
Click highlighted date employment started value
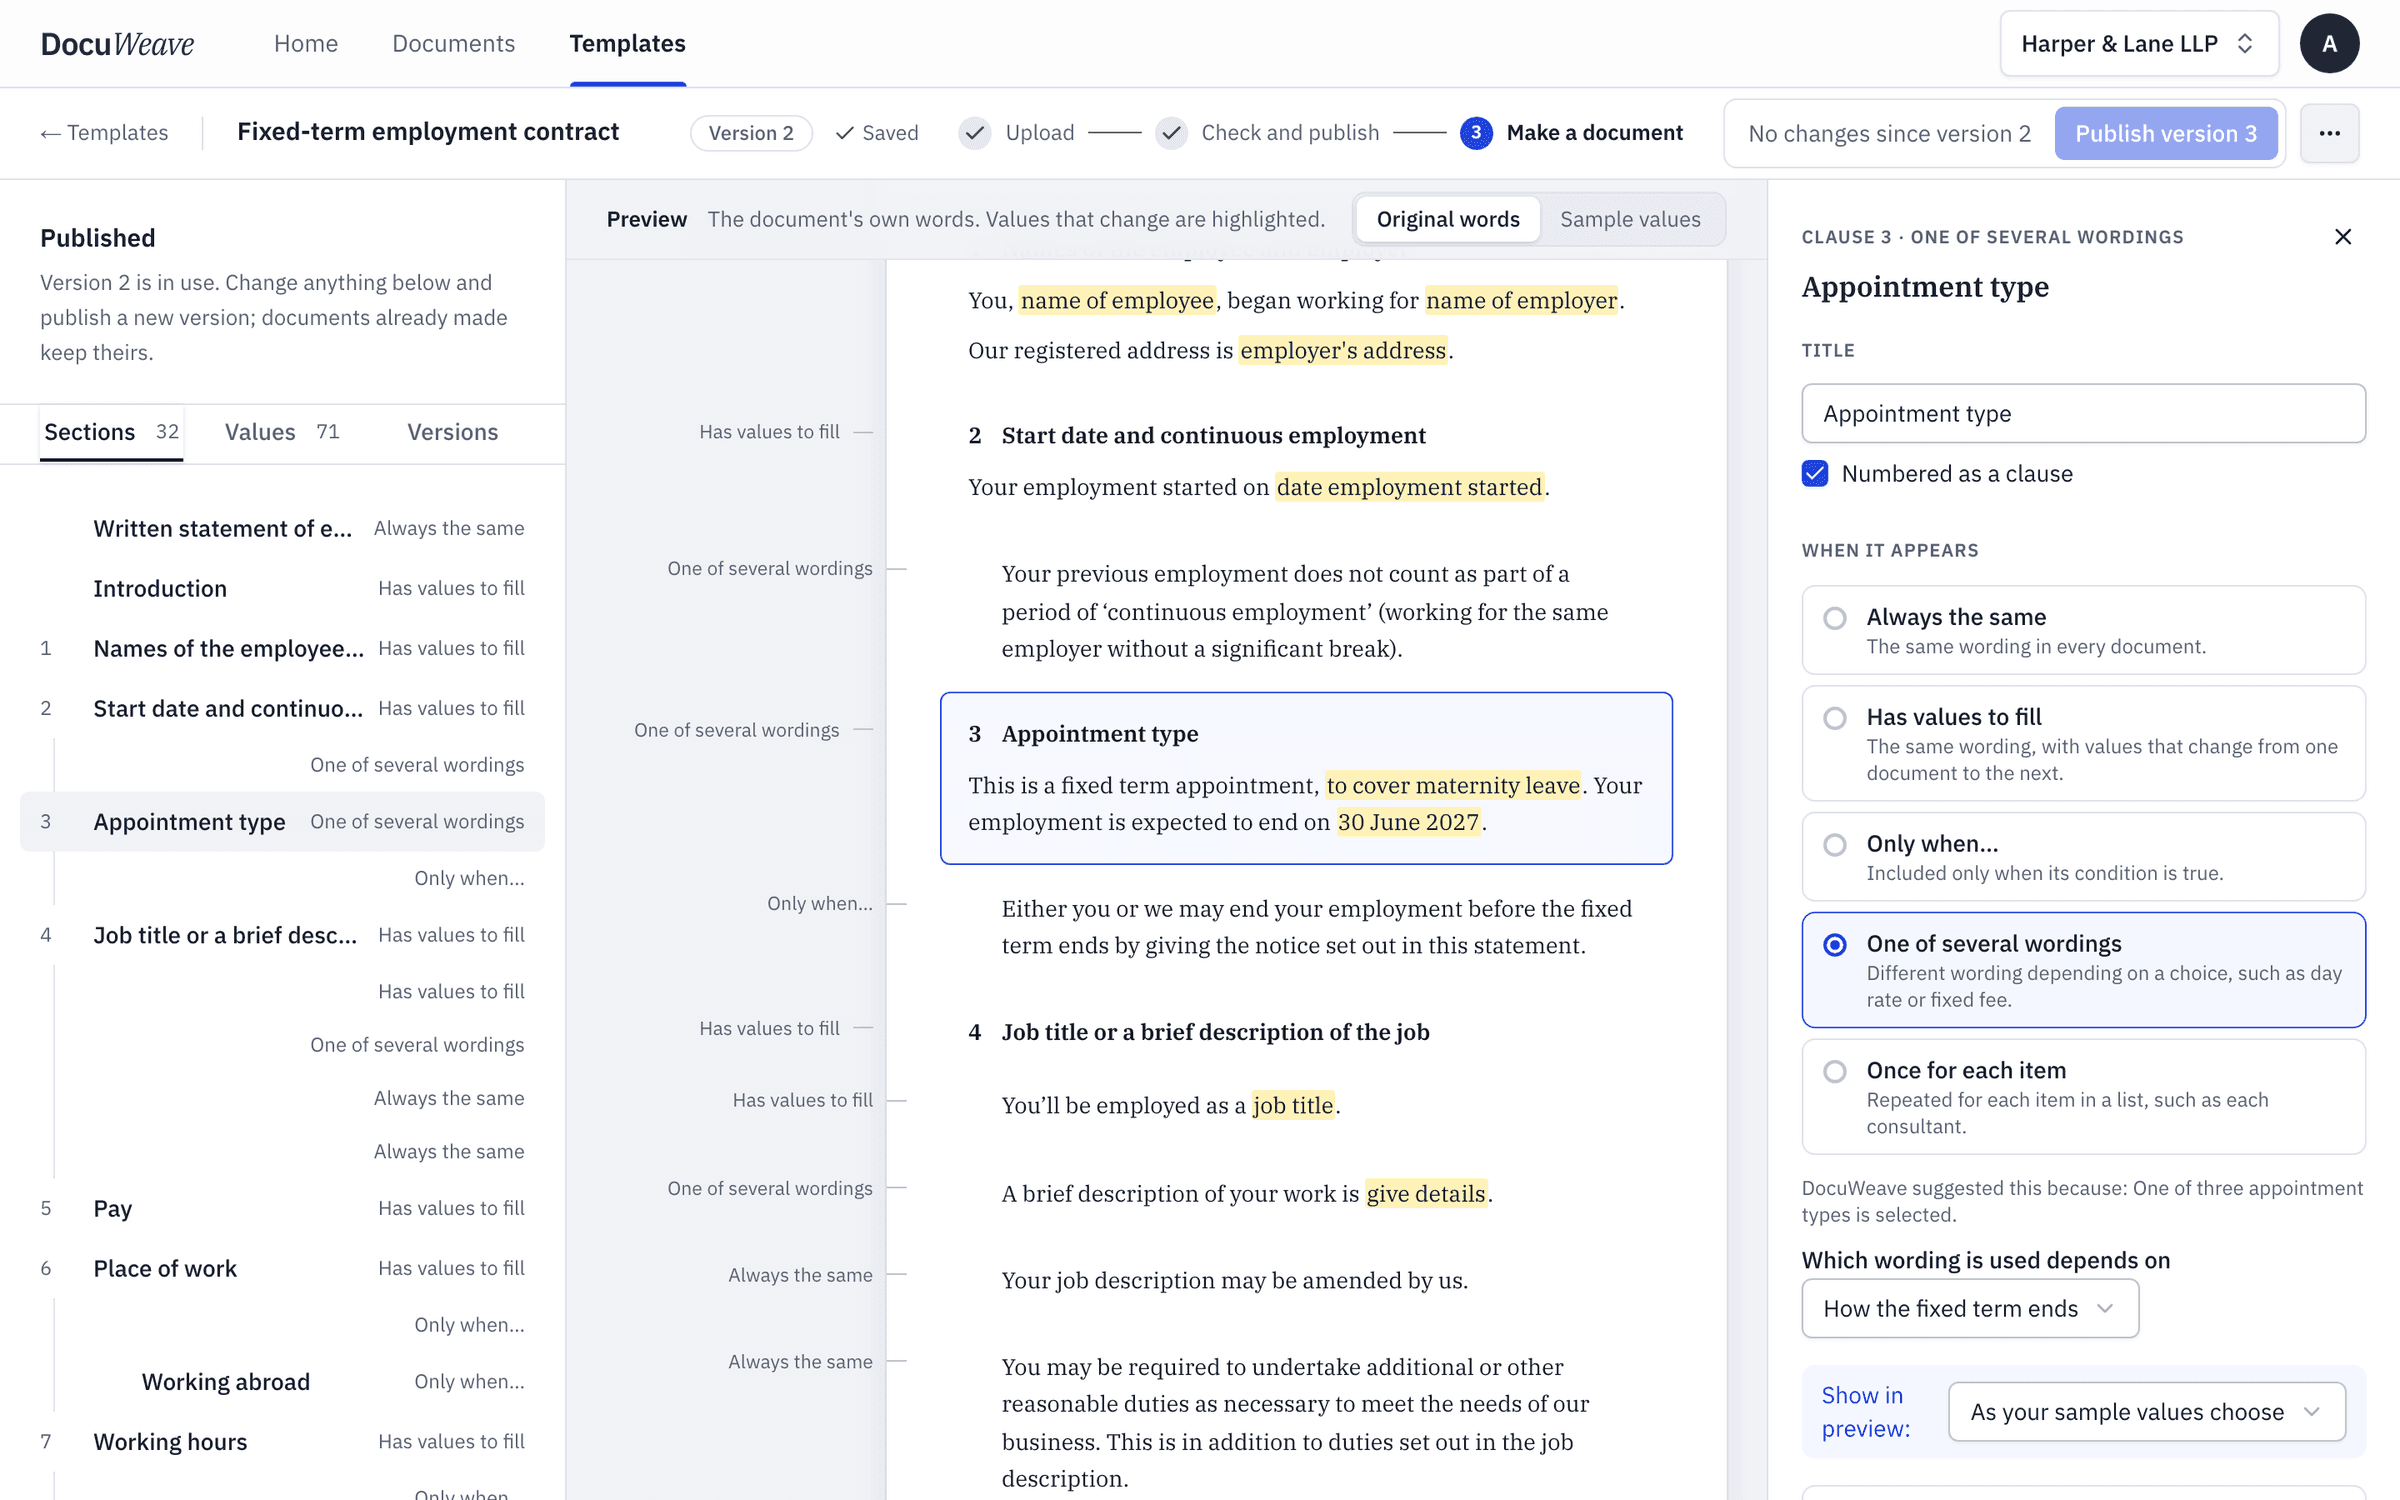[1409, 487]
